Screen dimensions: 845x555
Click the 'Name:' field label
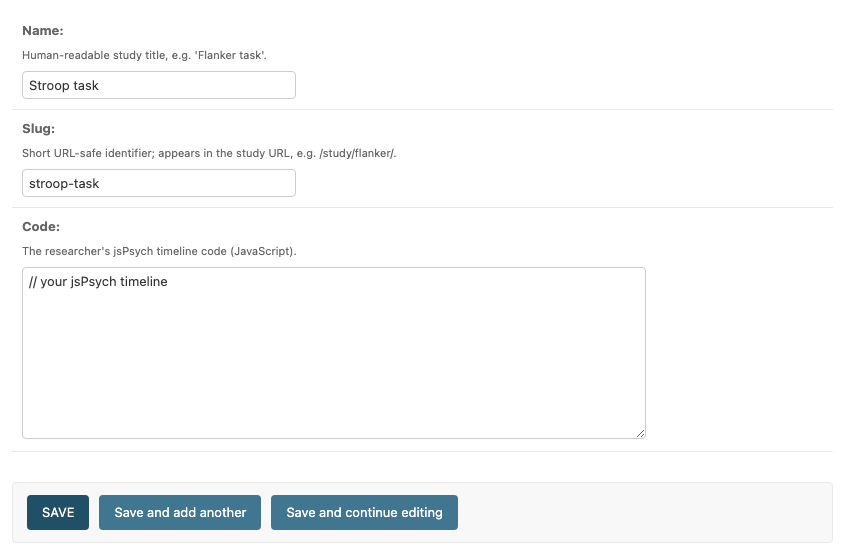[43, 31]
